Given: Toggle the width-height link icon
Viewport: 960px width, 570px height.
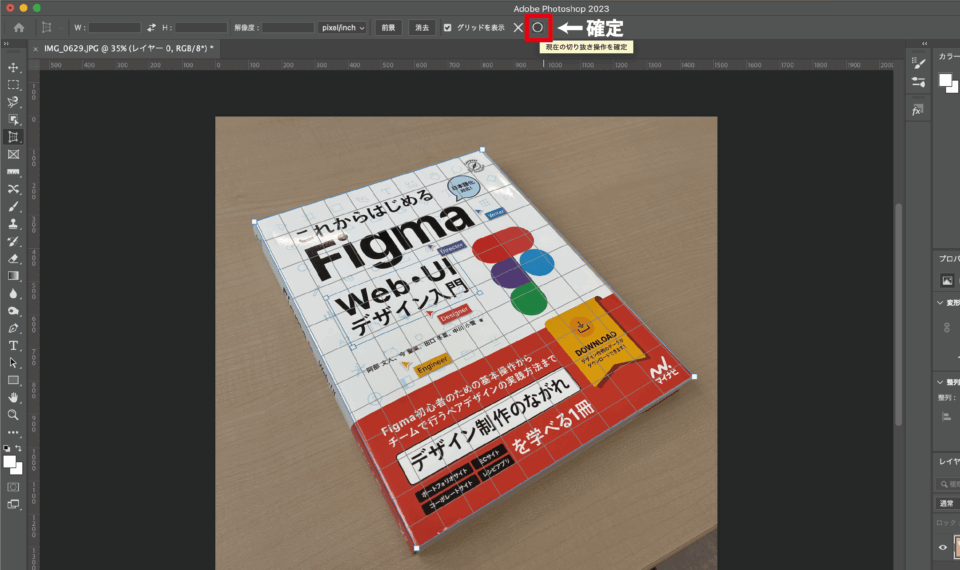Looking at the screenshot, I should [947, 328].
